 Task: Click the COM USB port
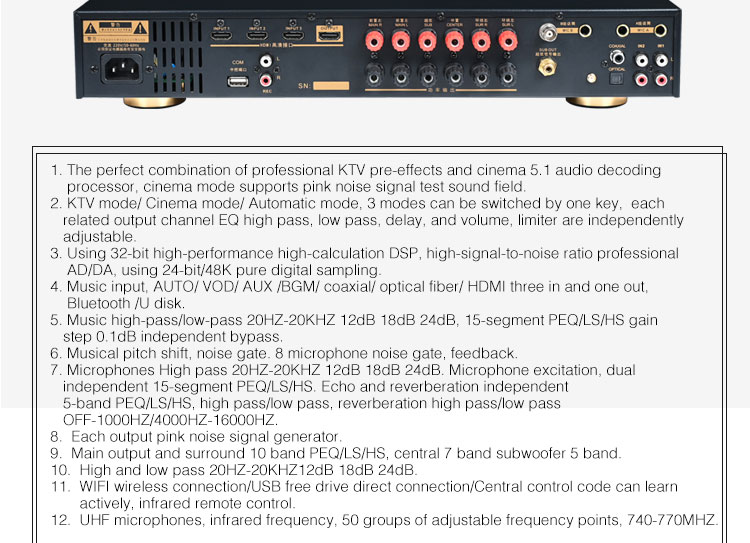click(x=238, y=81)
